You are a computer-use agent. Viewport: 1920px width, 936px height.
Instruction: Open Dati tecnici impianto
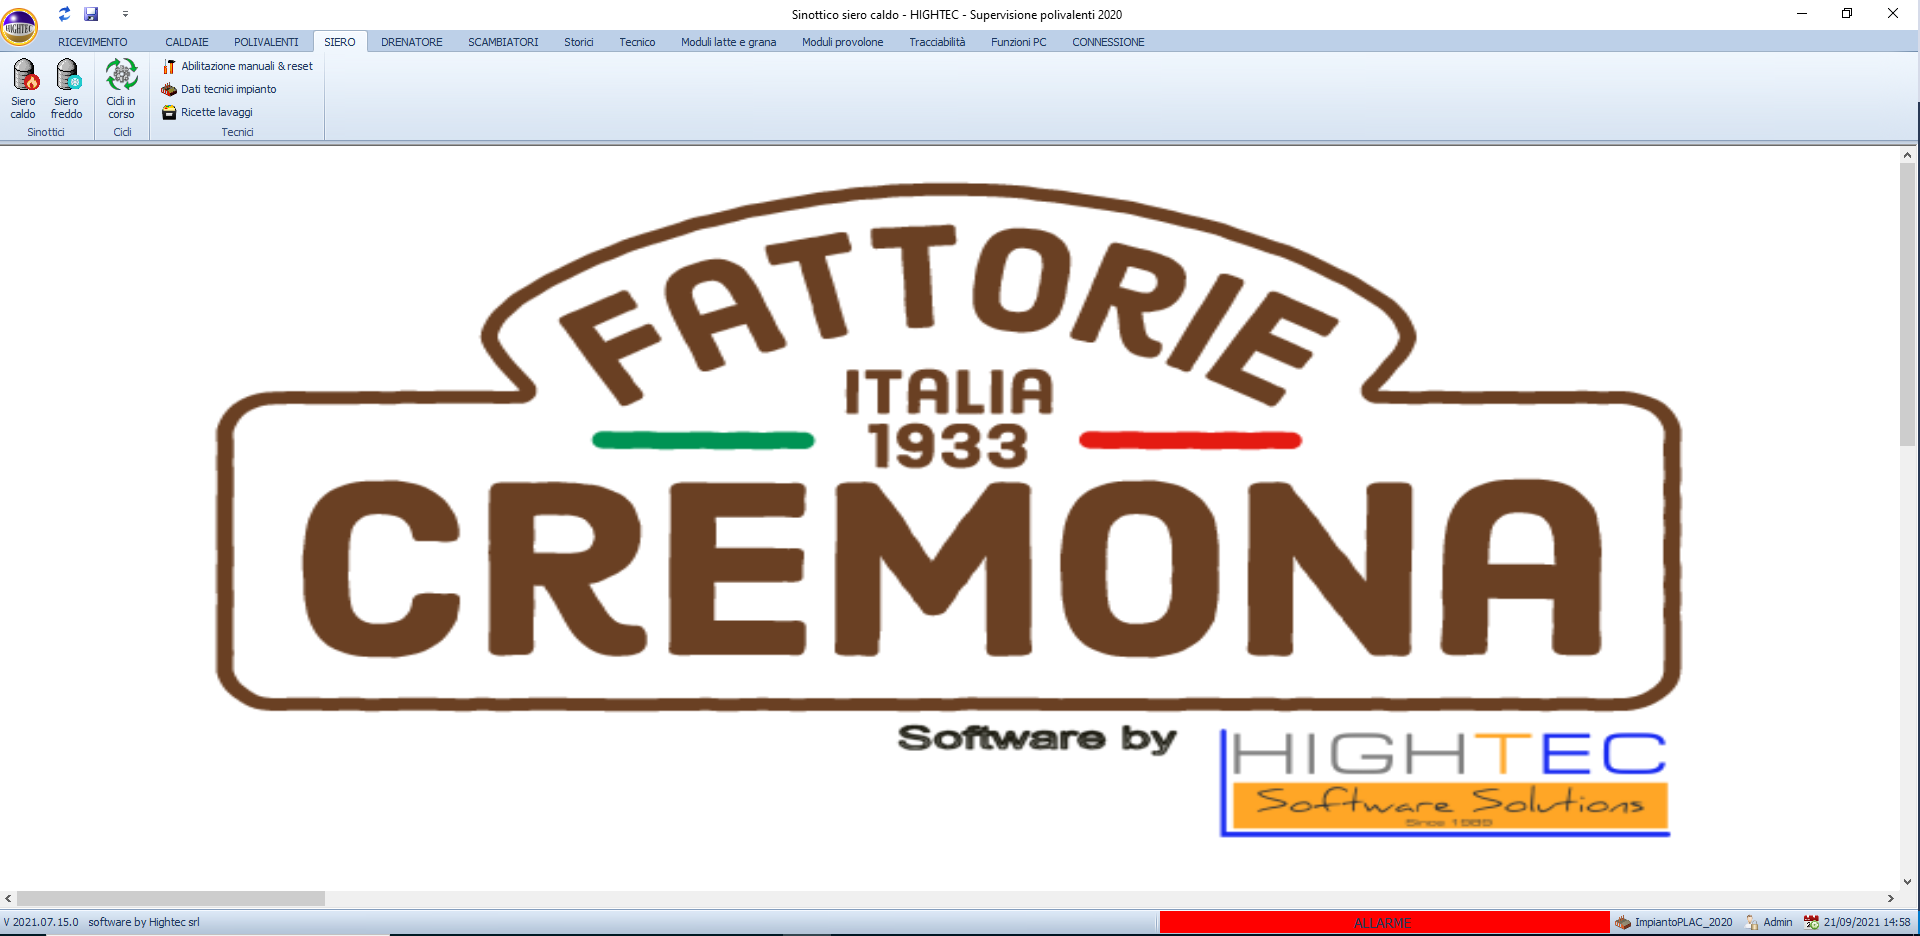(220, 89)
